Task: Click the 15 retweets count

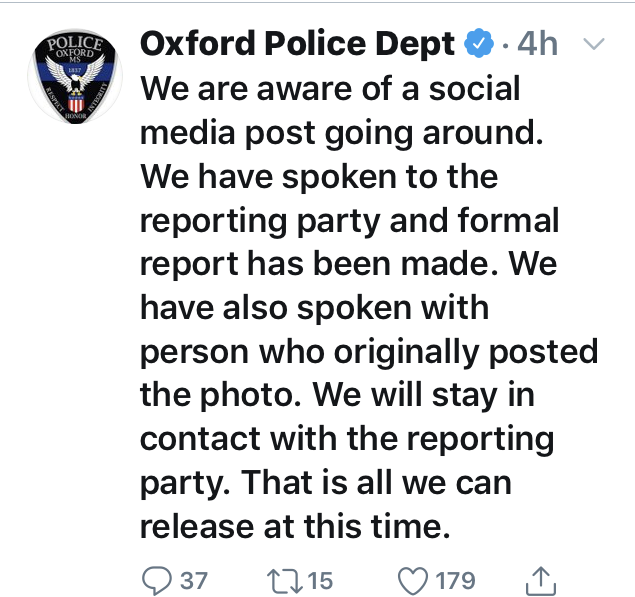Action: pos(320,580)
